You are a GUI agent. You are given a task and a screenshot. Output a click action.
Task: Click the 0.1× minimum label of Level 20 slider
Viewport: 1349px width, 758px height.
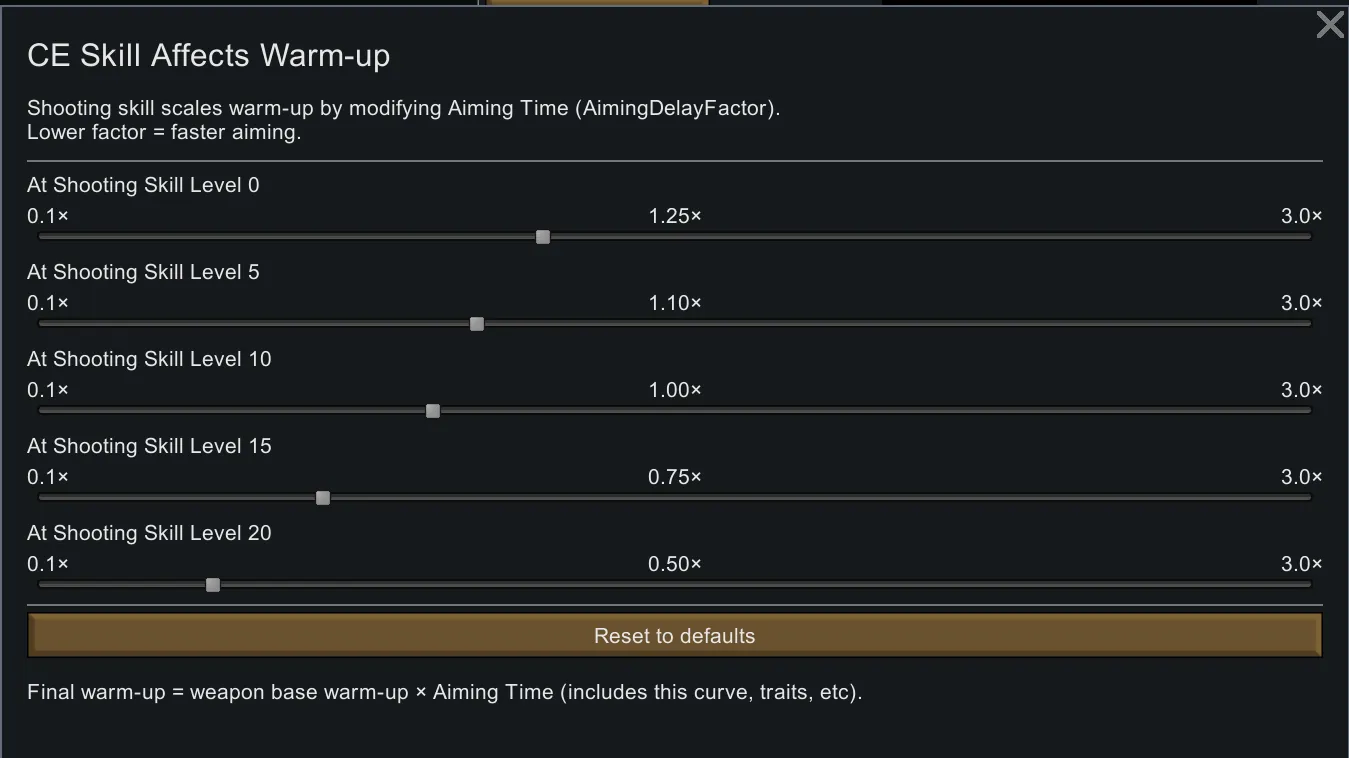click(x=48, y=564)
